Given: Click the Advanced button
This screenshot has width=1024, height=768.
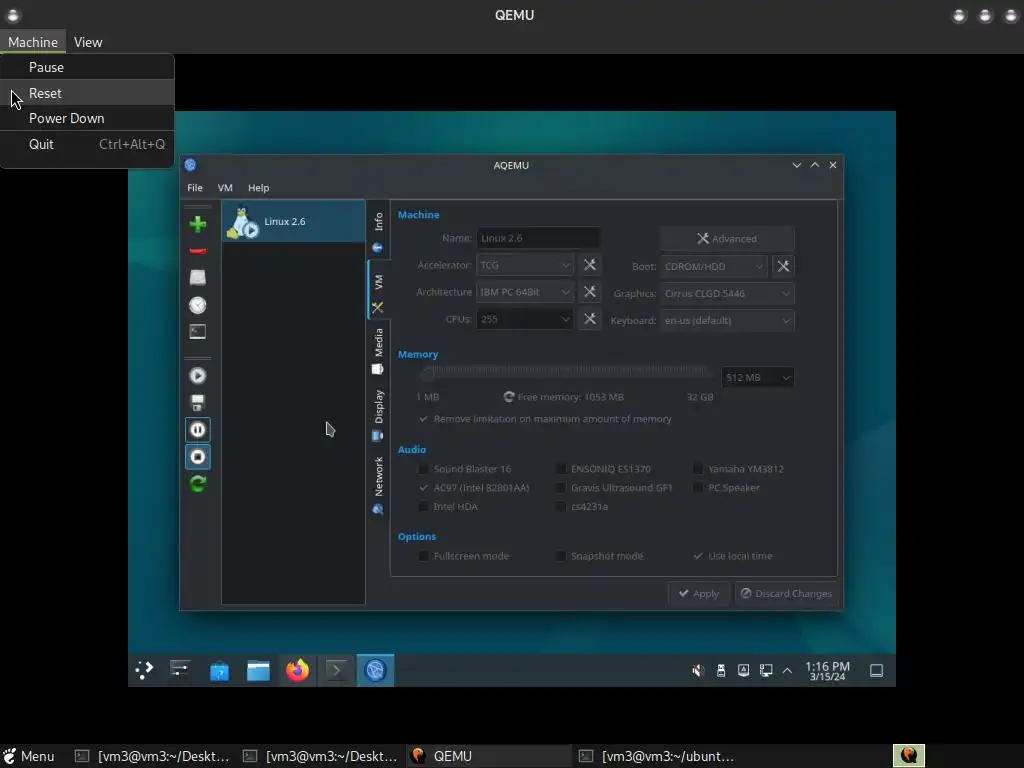Looking at the screenshot, I should coord(727,238).
